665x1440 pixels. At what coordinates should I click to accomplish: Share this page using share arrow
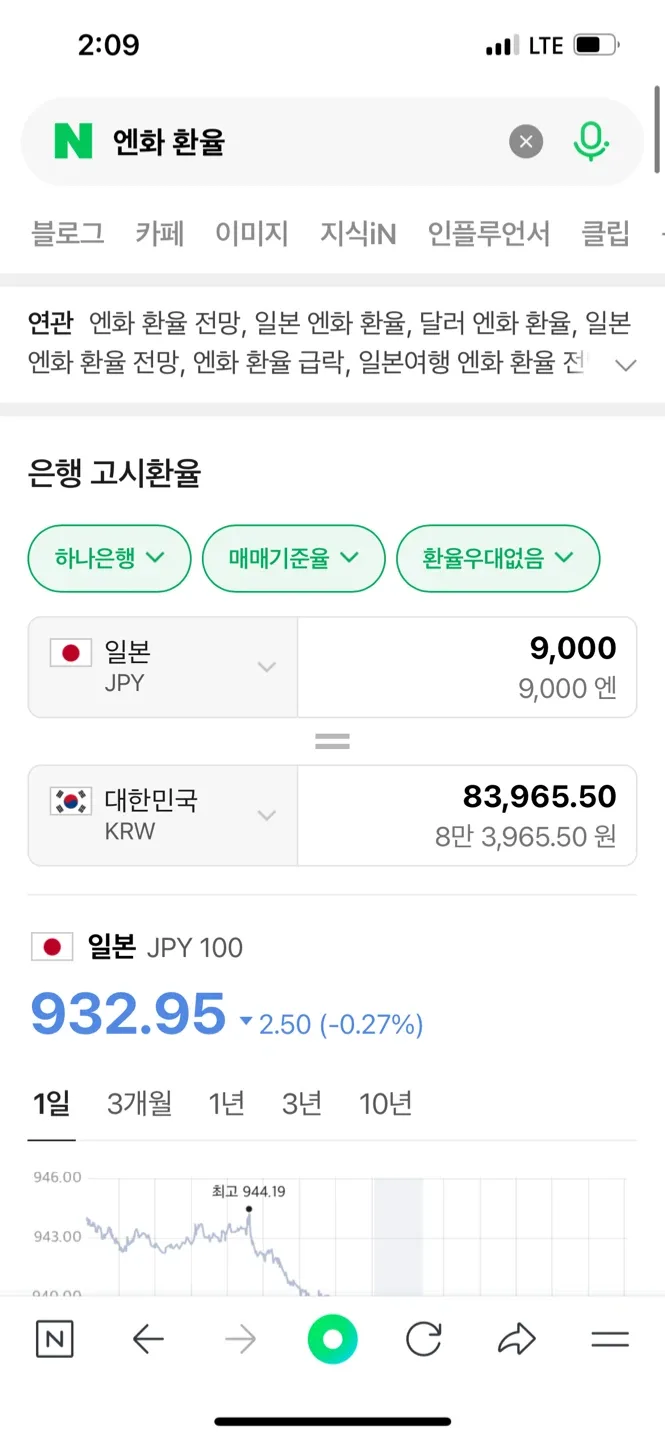[517, 1339]
